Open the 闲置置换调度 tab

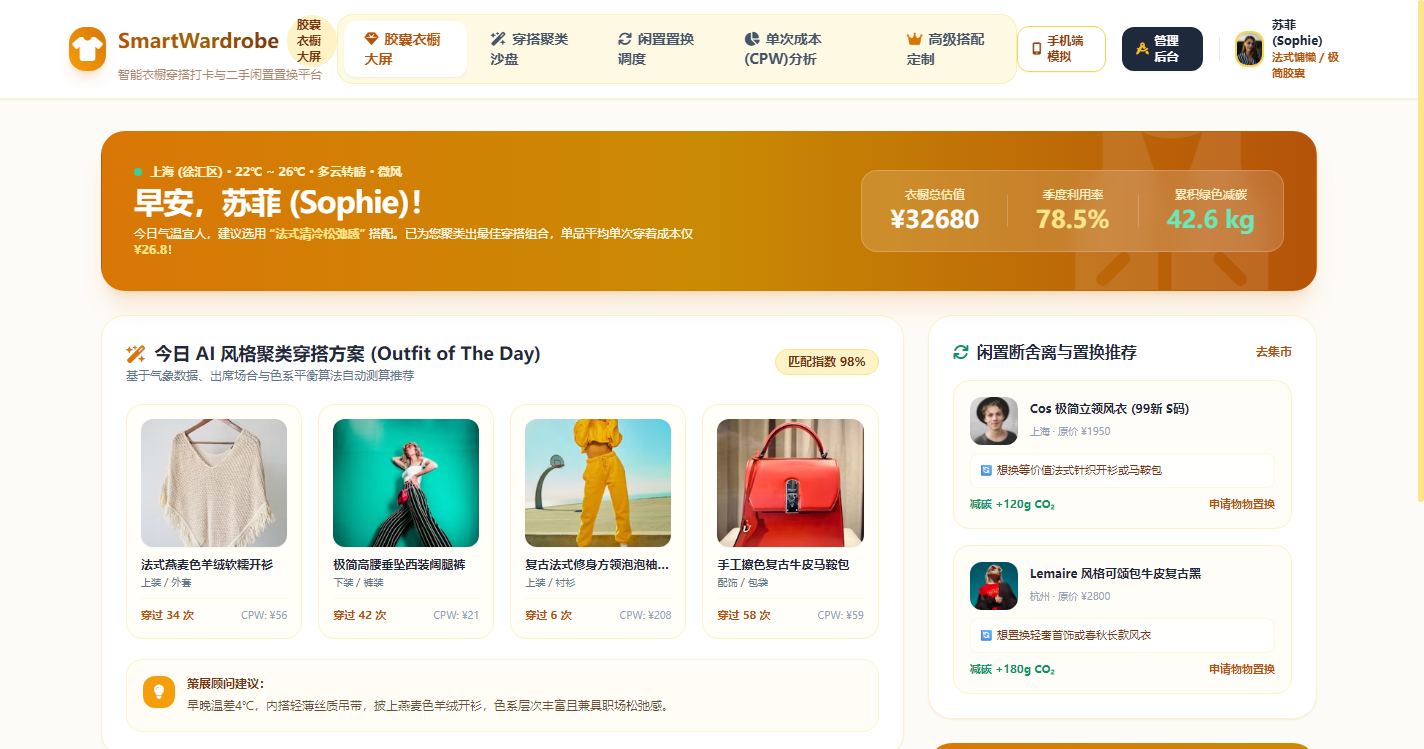(x=659, y=49)
